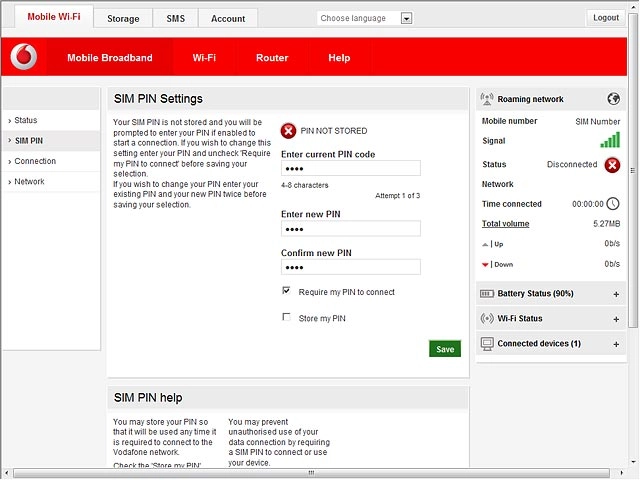
Task: Click the roaming network antenna icon
Action: tap(487, 99)
